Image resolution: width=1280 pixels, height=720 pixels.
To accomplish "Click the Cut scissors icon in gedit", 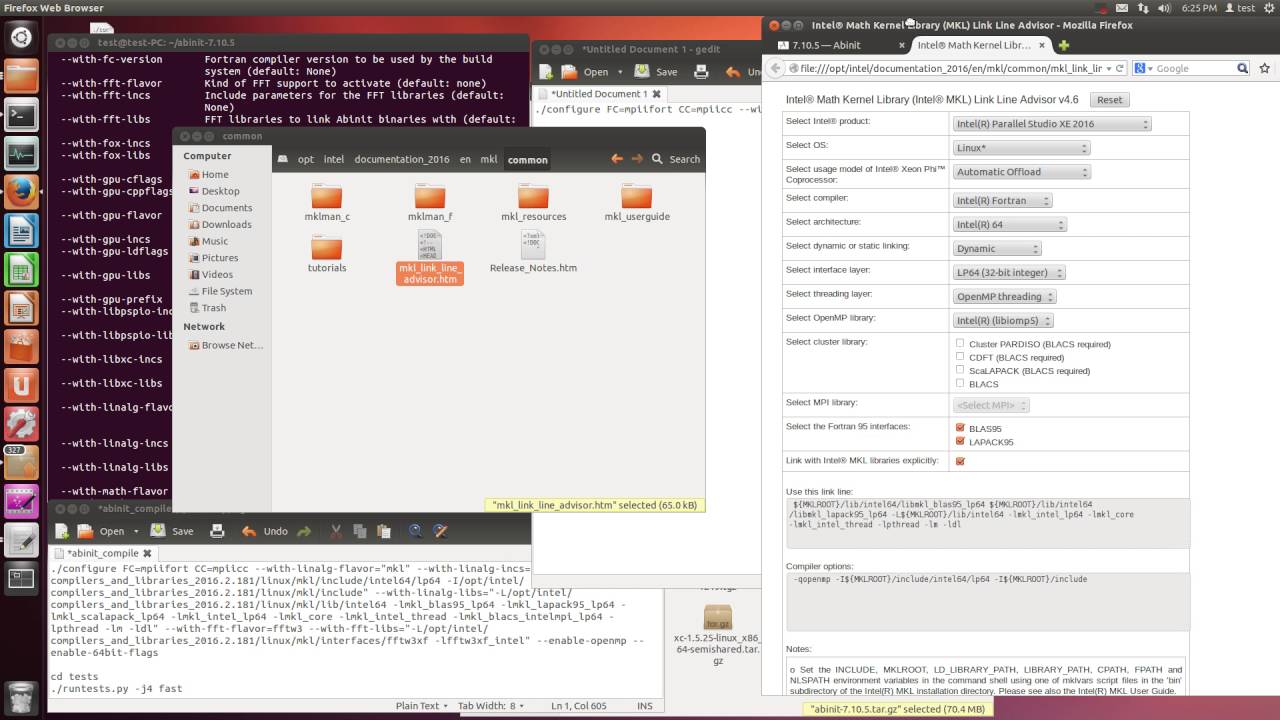I will coord(336,531).
